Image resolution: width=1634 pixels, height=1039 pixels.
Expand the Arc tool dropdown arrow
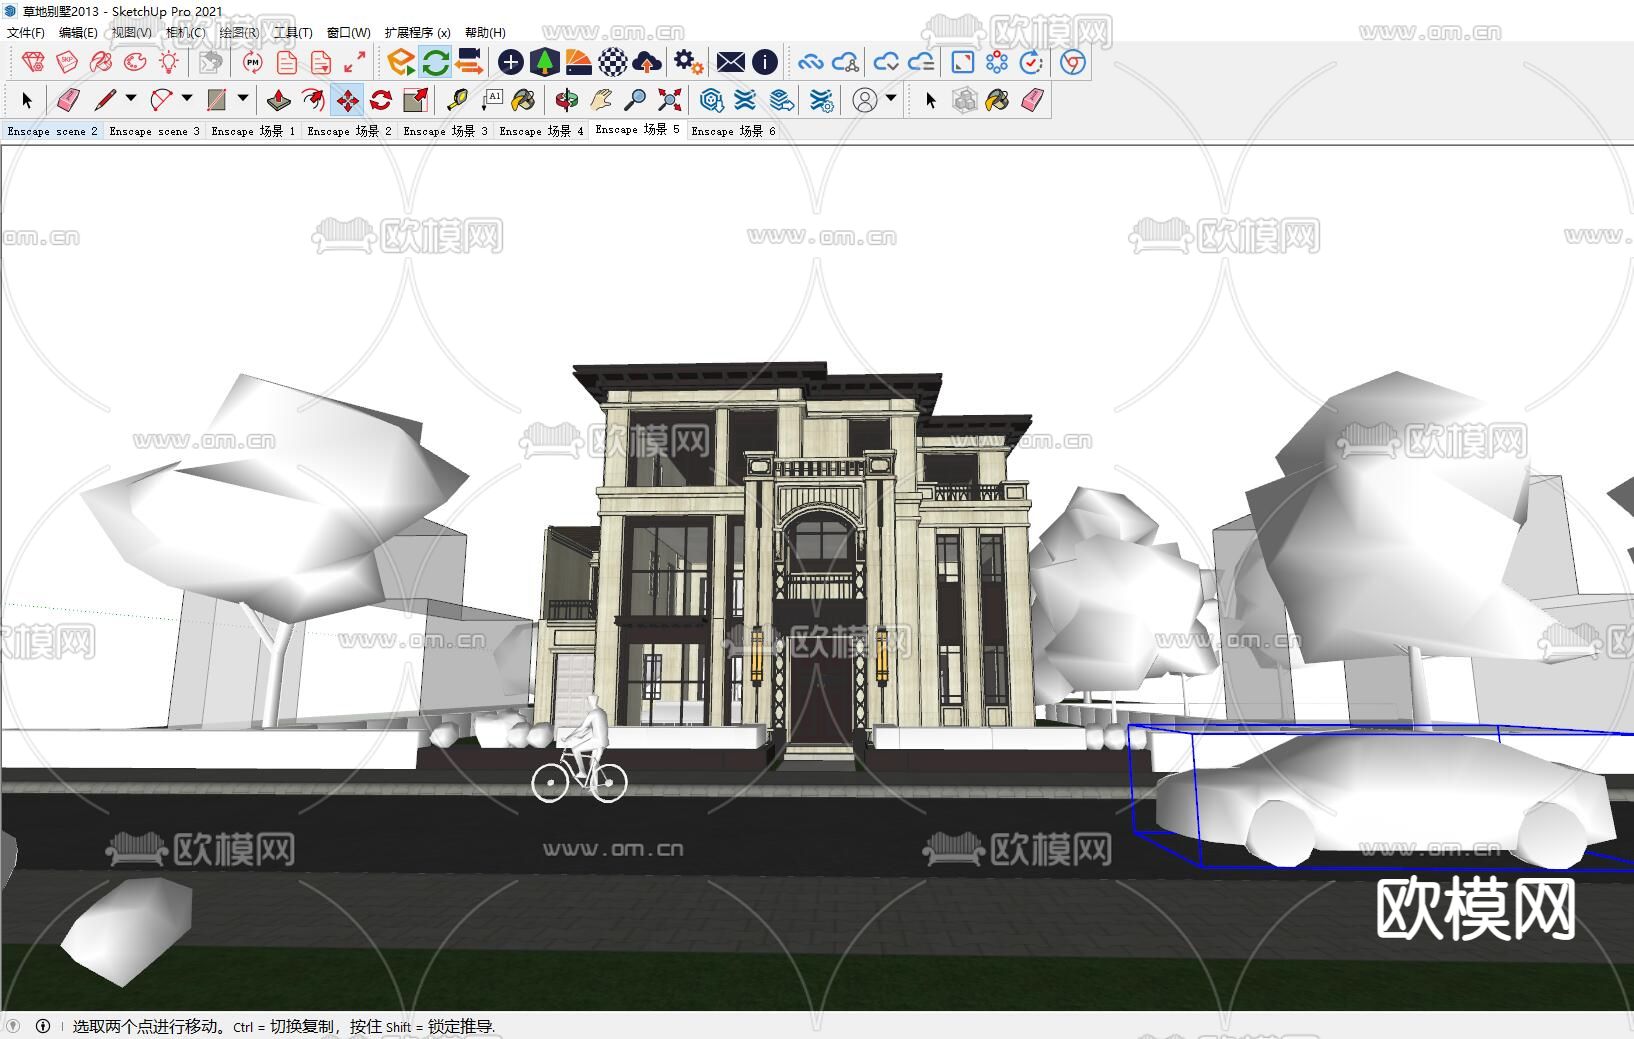(186, 98)
